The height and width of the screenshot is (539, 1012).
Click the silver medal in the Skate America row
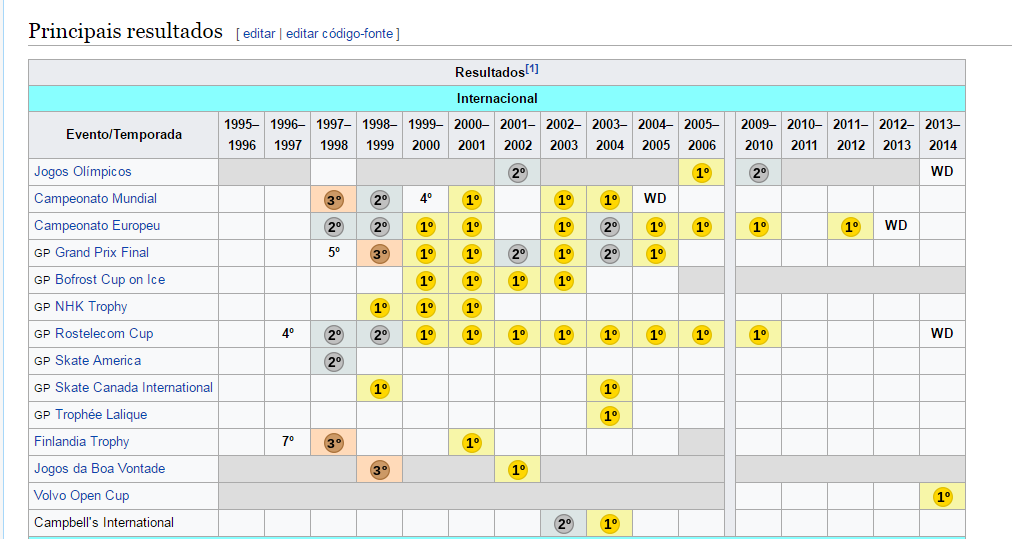pyautogui.click(x=334, y=361)
